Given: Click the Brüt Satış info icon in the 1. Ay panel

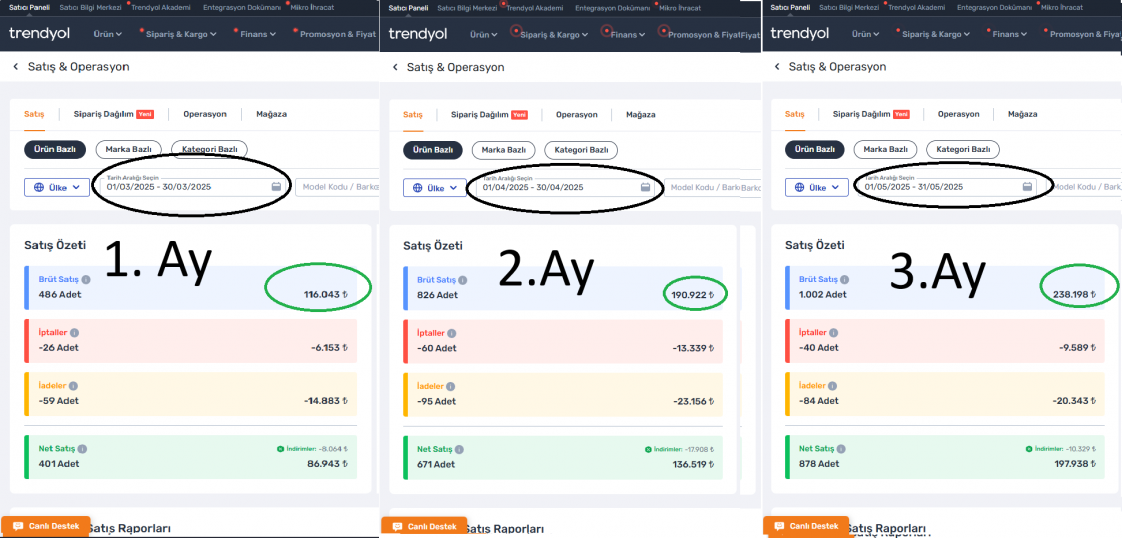Looking at the screenshot, I should coord(86,280).
